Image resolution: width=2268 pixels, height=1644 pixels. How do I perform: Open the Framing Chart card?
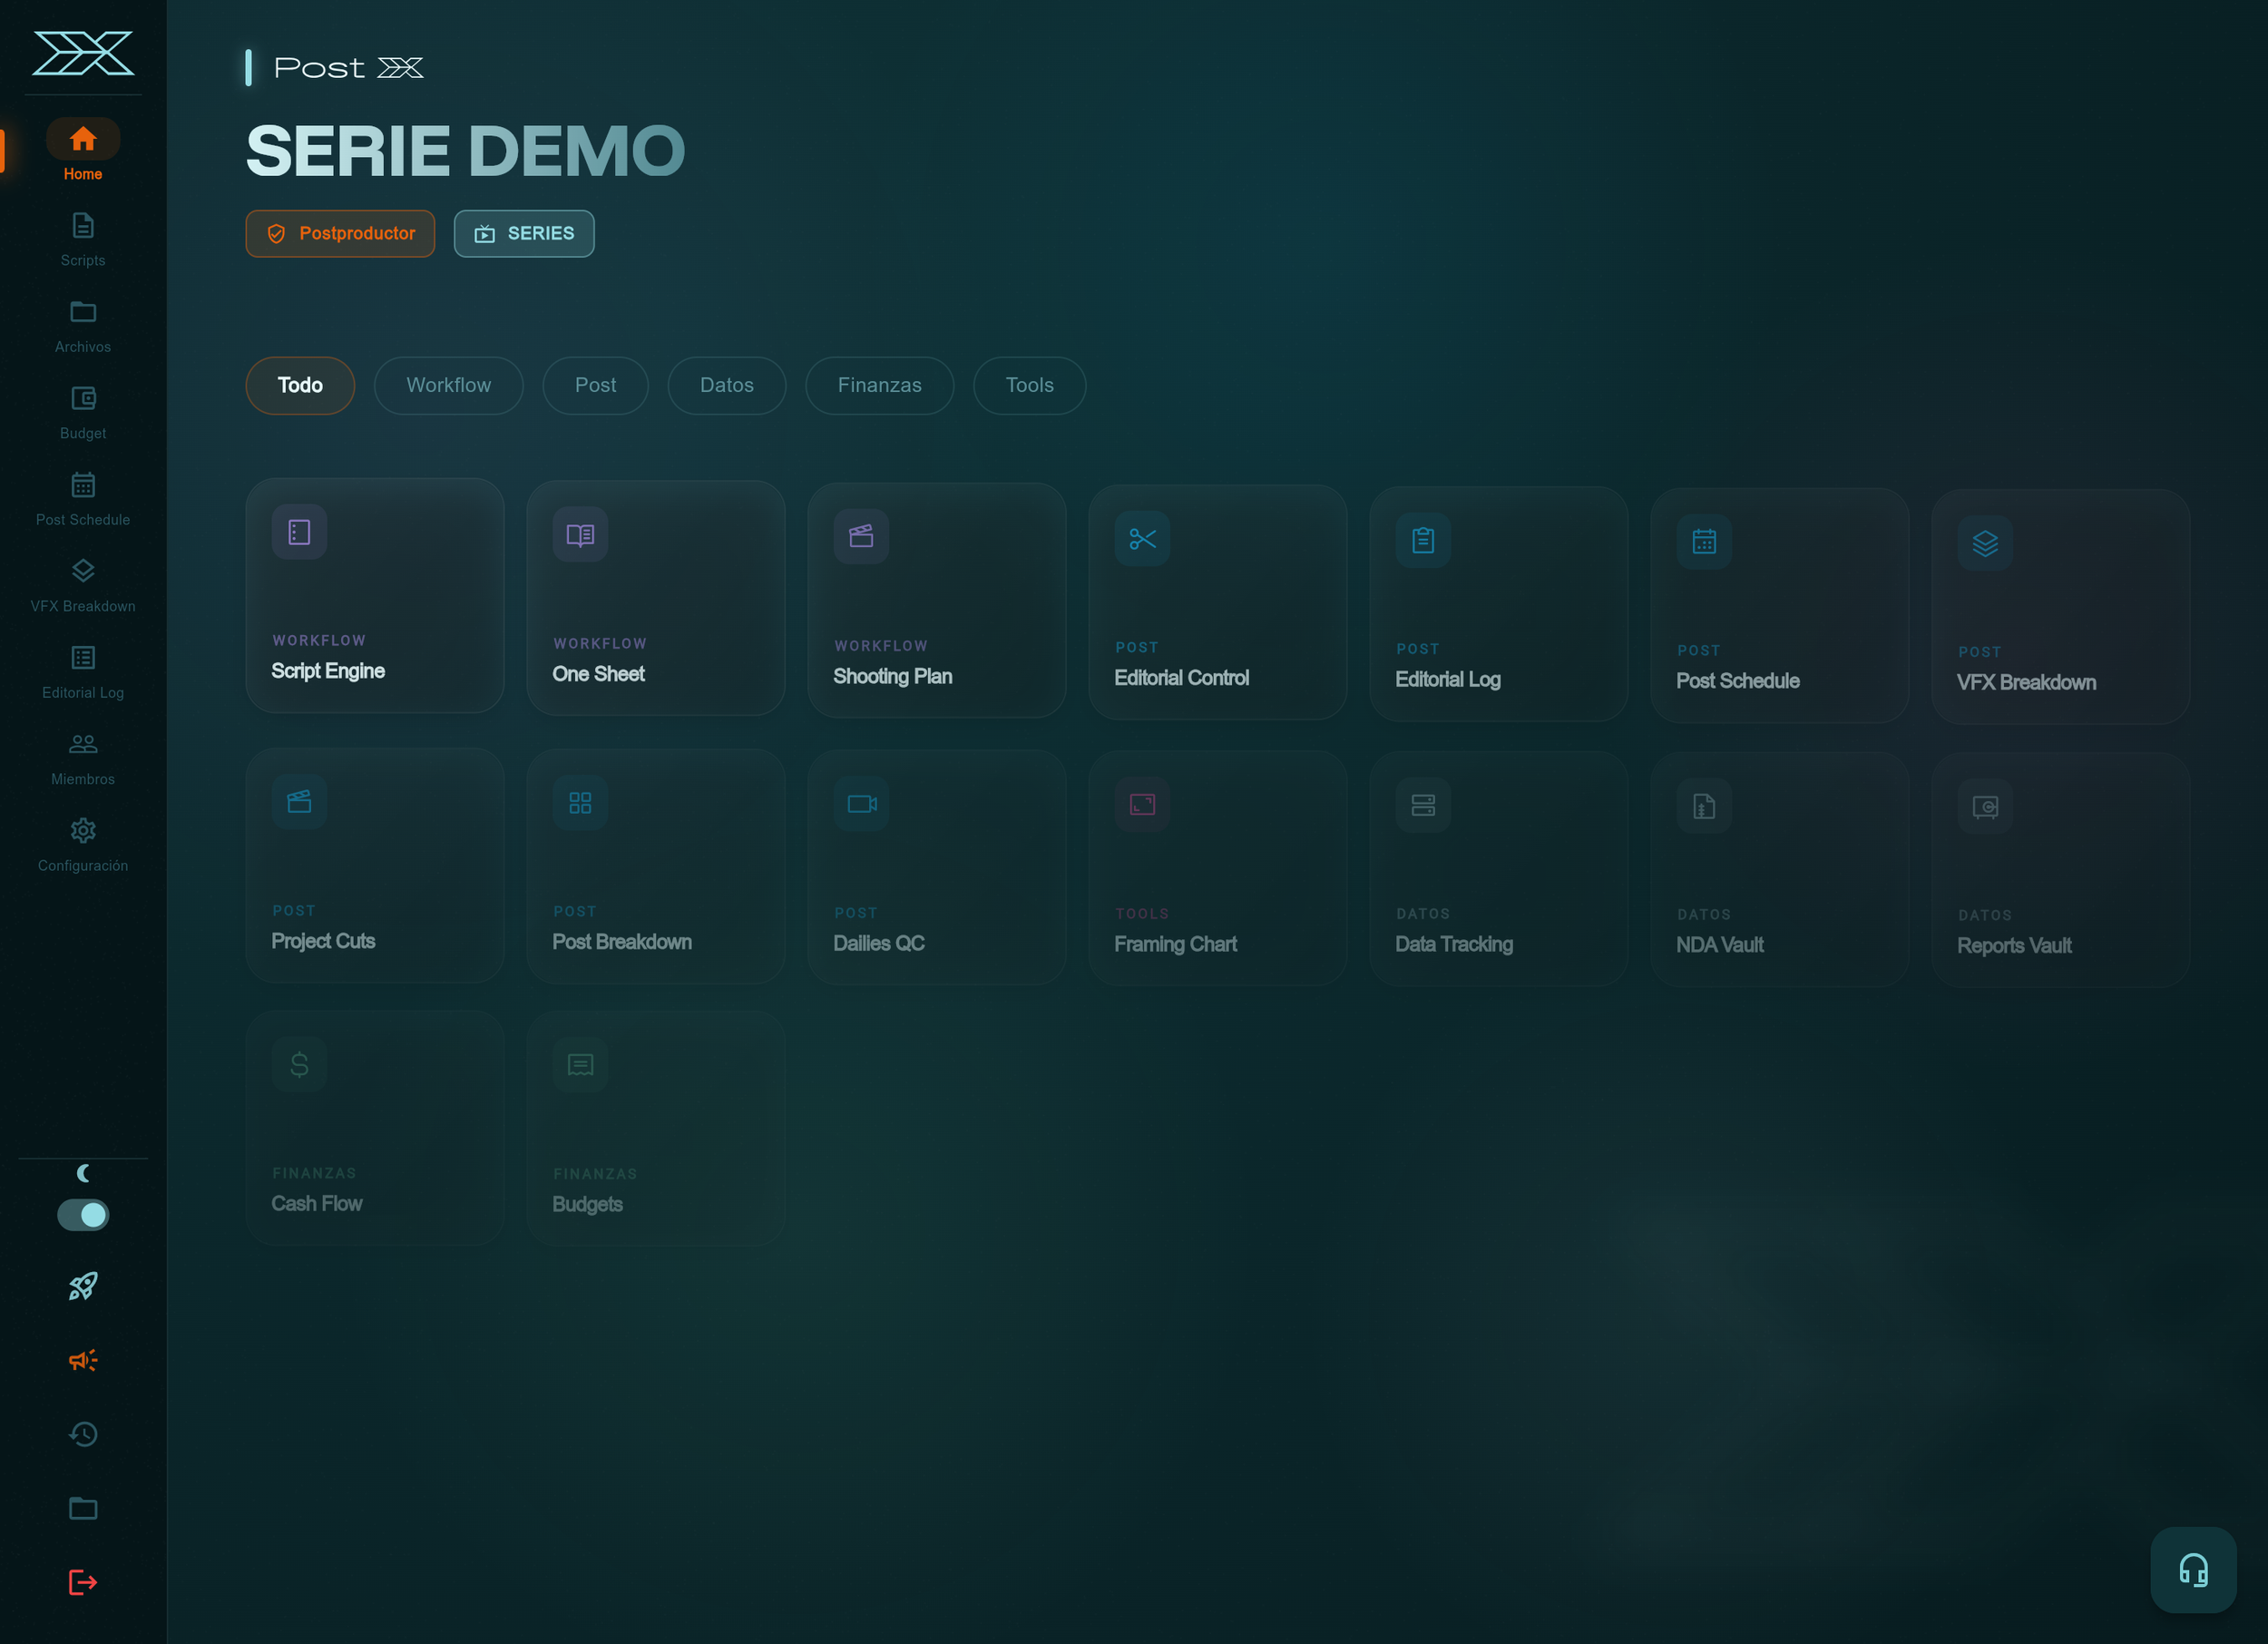(x=1217, y=868)
